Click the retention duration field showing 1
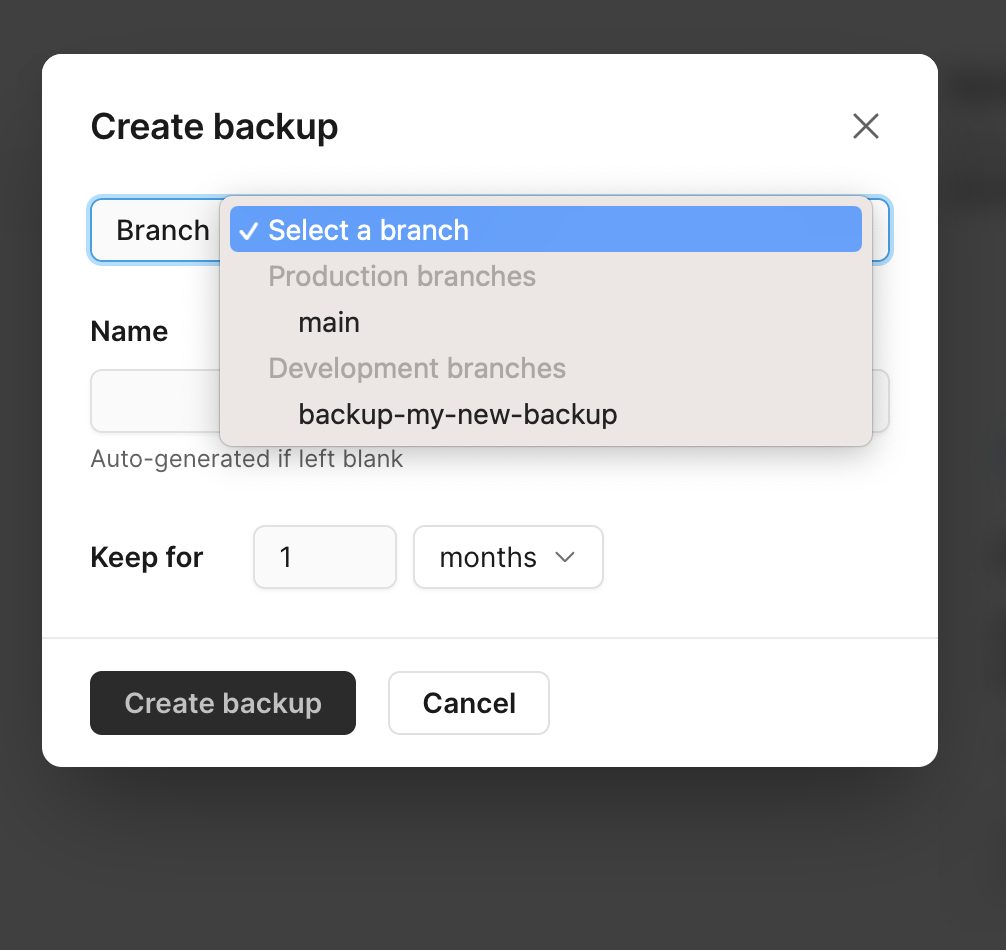The width and height of the screenshot is (1006, 950). tap(324, 557)
